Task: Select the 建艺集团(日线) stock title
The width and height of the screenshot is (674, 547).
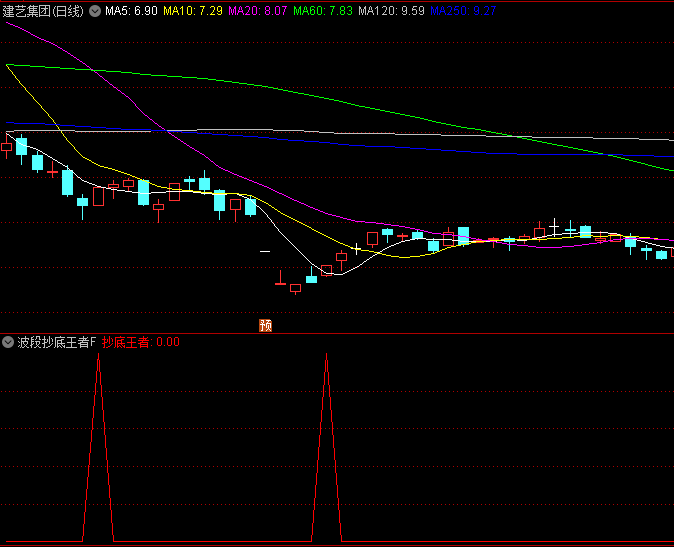Action: [x=43, y=11]
